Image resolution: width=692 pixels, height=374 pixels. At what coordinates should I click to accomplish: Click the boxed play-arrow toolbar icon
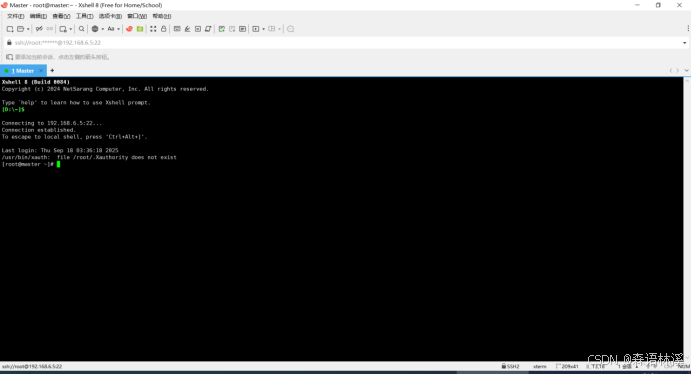(x=256, y=29)
